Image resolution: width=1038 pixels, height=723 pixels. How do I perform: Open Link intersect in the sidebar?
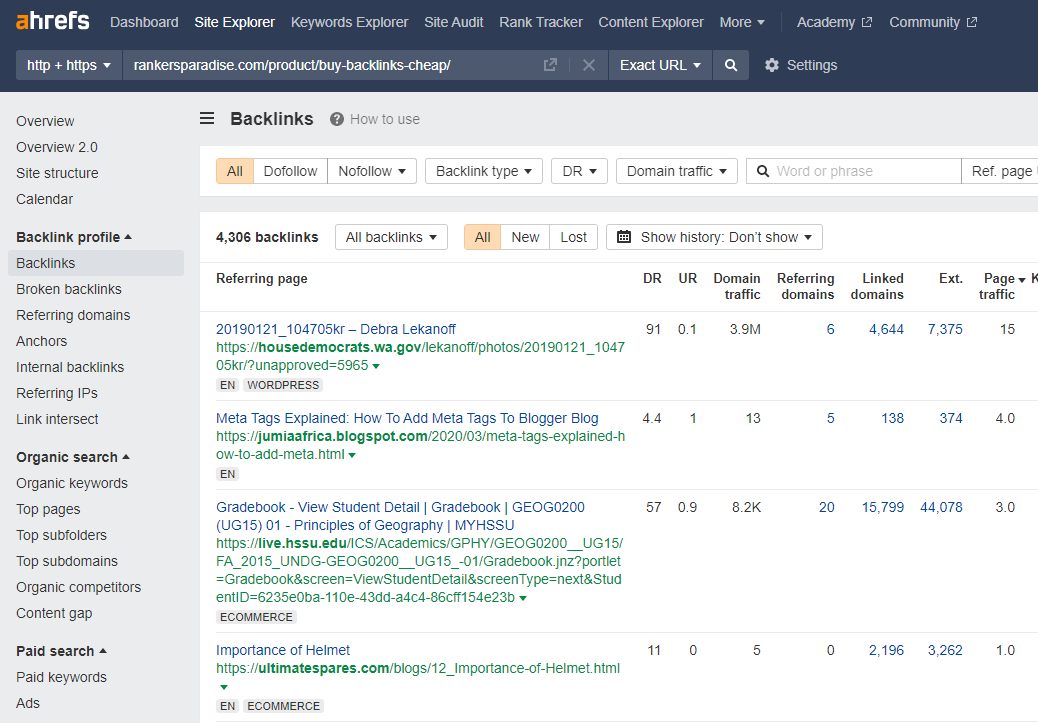(x=57, y=419)
